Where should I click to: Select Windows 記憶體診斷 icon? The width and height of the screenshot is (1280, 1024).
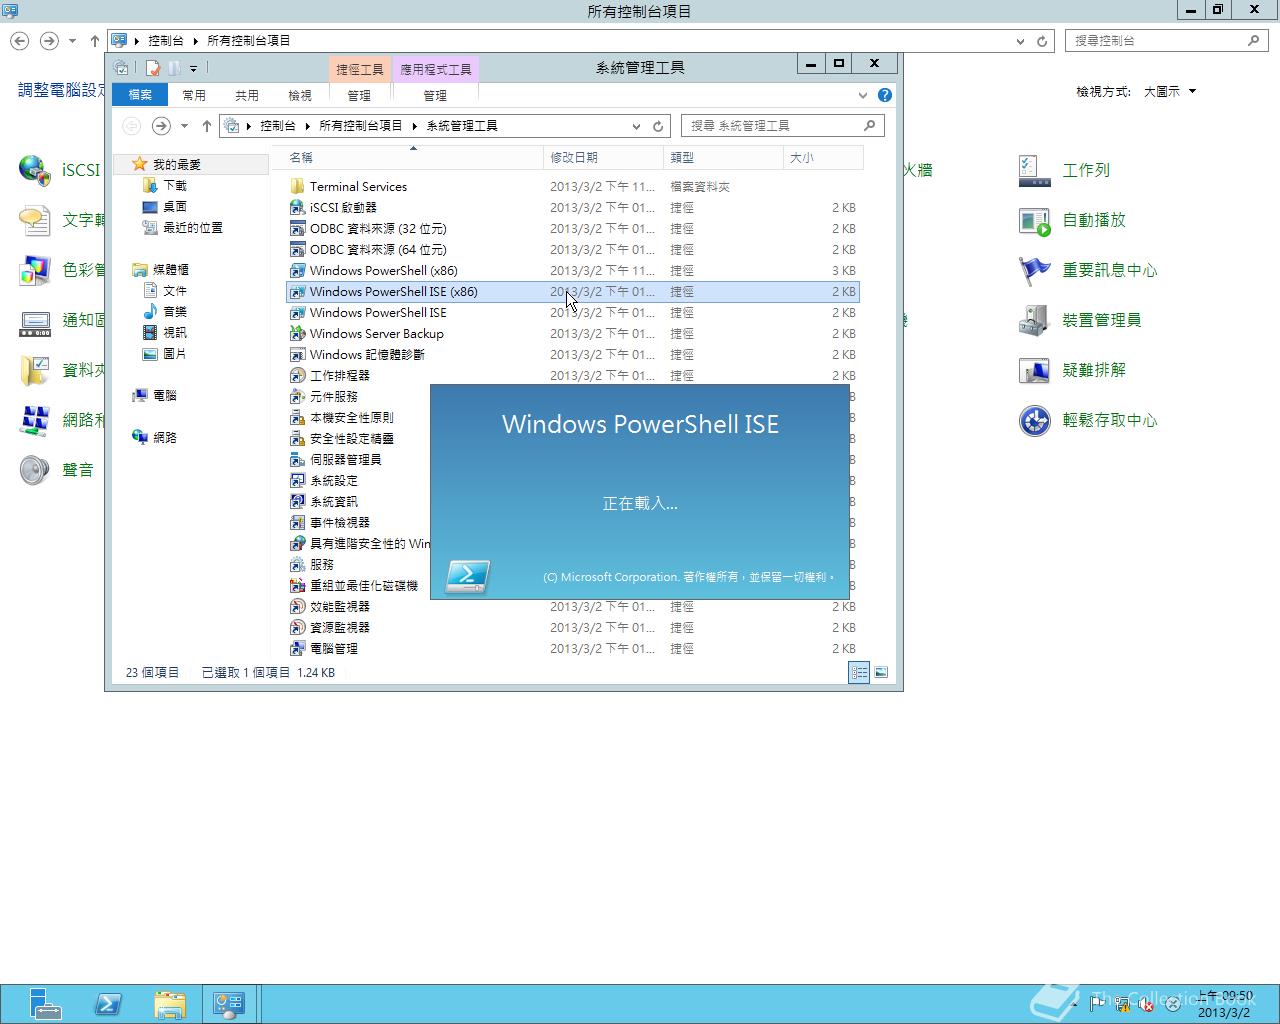(x=297, y=354)
